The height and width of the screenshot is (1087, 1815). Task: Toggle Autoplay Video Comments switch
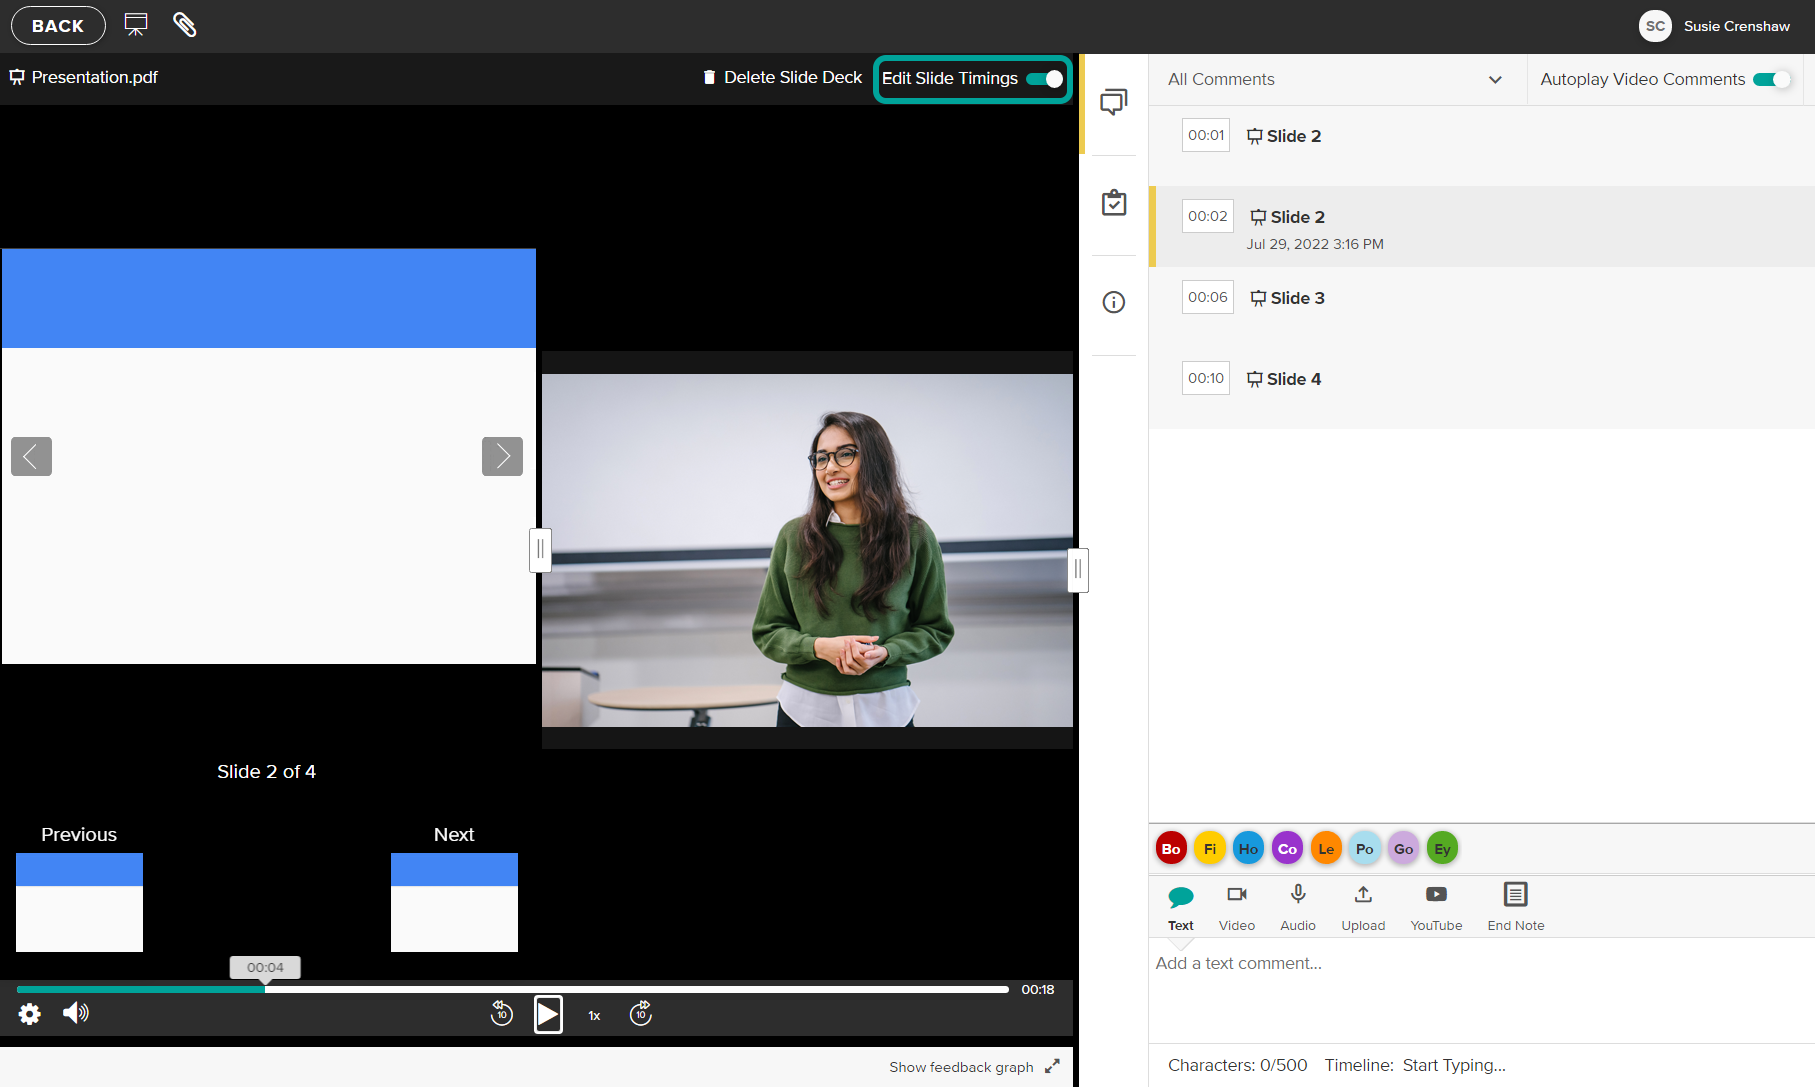[1772, 79]
